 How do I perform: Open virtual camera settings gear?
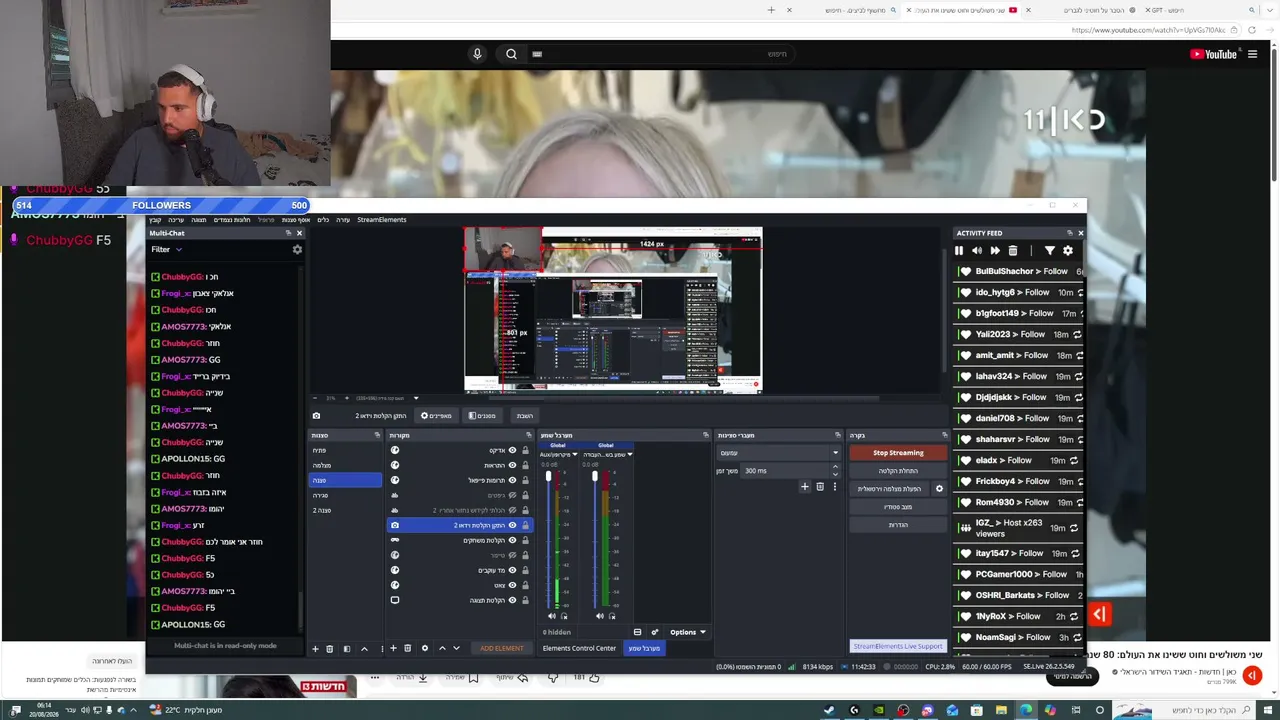pos(938,489)
